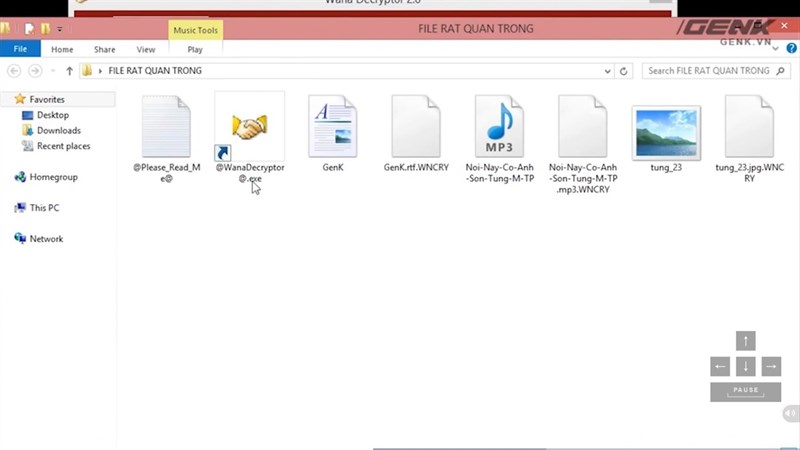Click quick access Properties toolbar icon
The height and width of the screenshot is (450, 800).
(30, 29)
